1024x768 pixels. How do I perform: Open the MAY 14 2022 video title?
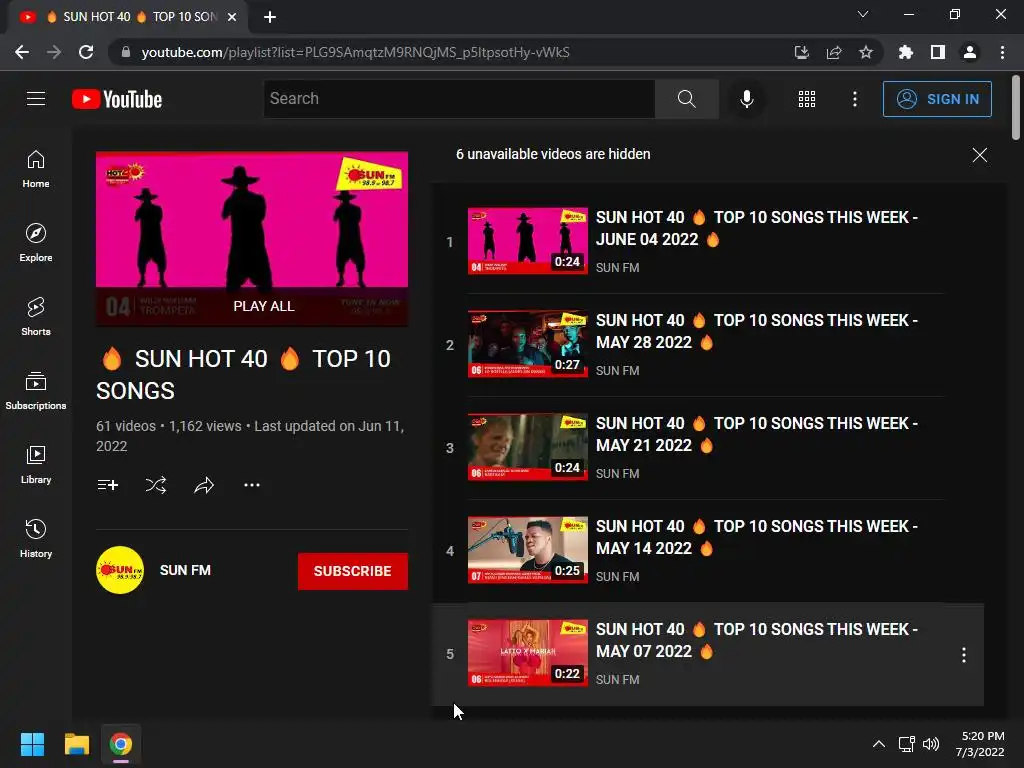tap(757, 537)
